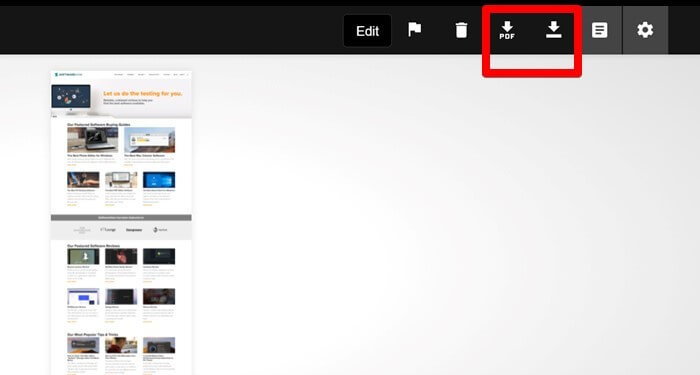Click the orange "Let us do the testing for you" headline

click(x=142, y=94)
